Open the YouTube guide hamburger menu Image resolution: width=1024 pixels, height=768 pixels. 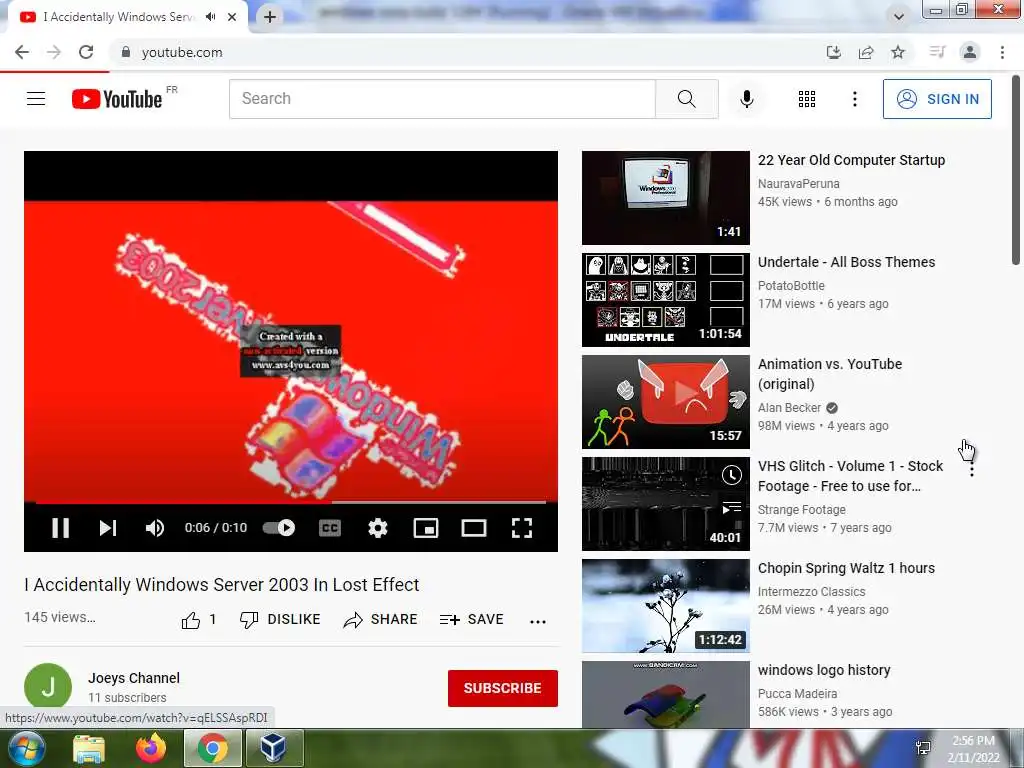coord(36,99)
